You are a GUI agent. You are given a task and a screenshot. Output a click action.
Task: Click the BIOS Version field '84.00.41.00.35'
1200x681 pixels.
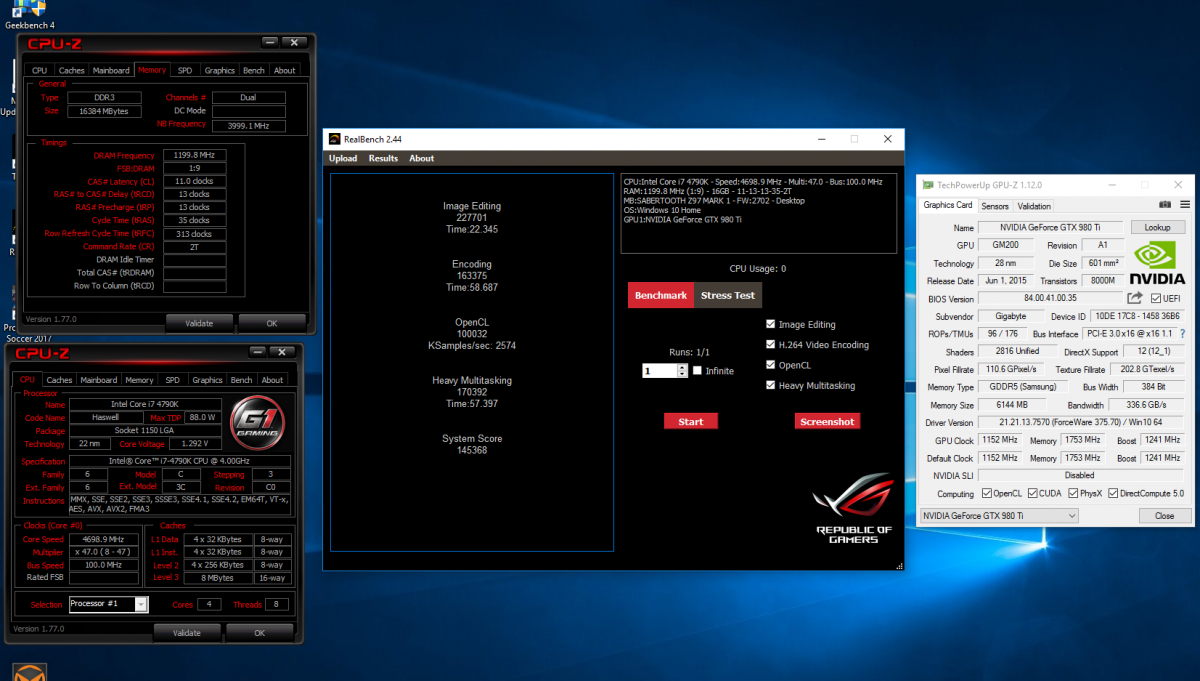point(1048,298)
